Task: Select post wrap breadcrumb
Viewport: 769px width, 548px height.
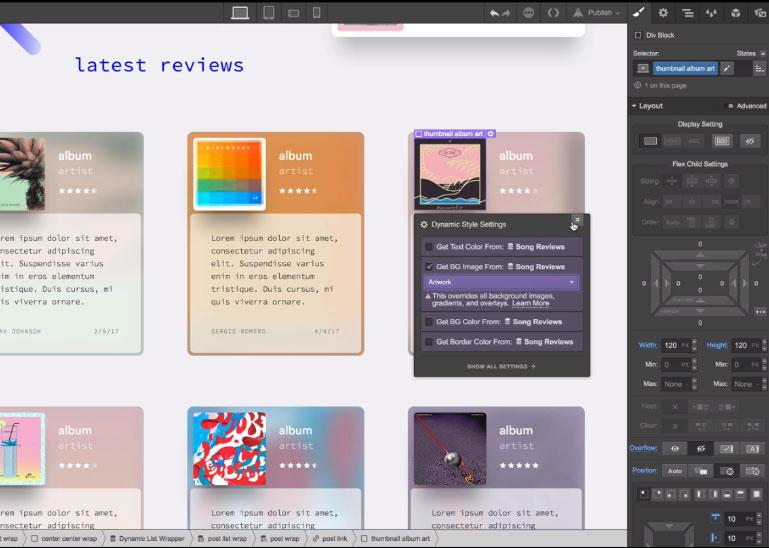Action: [x=280, y=539]
